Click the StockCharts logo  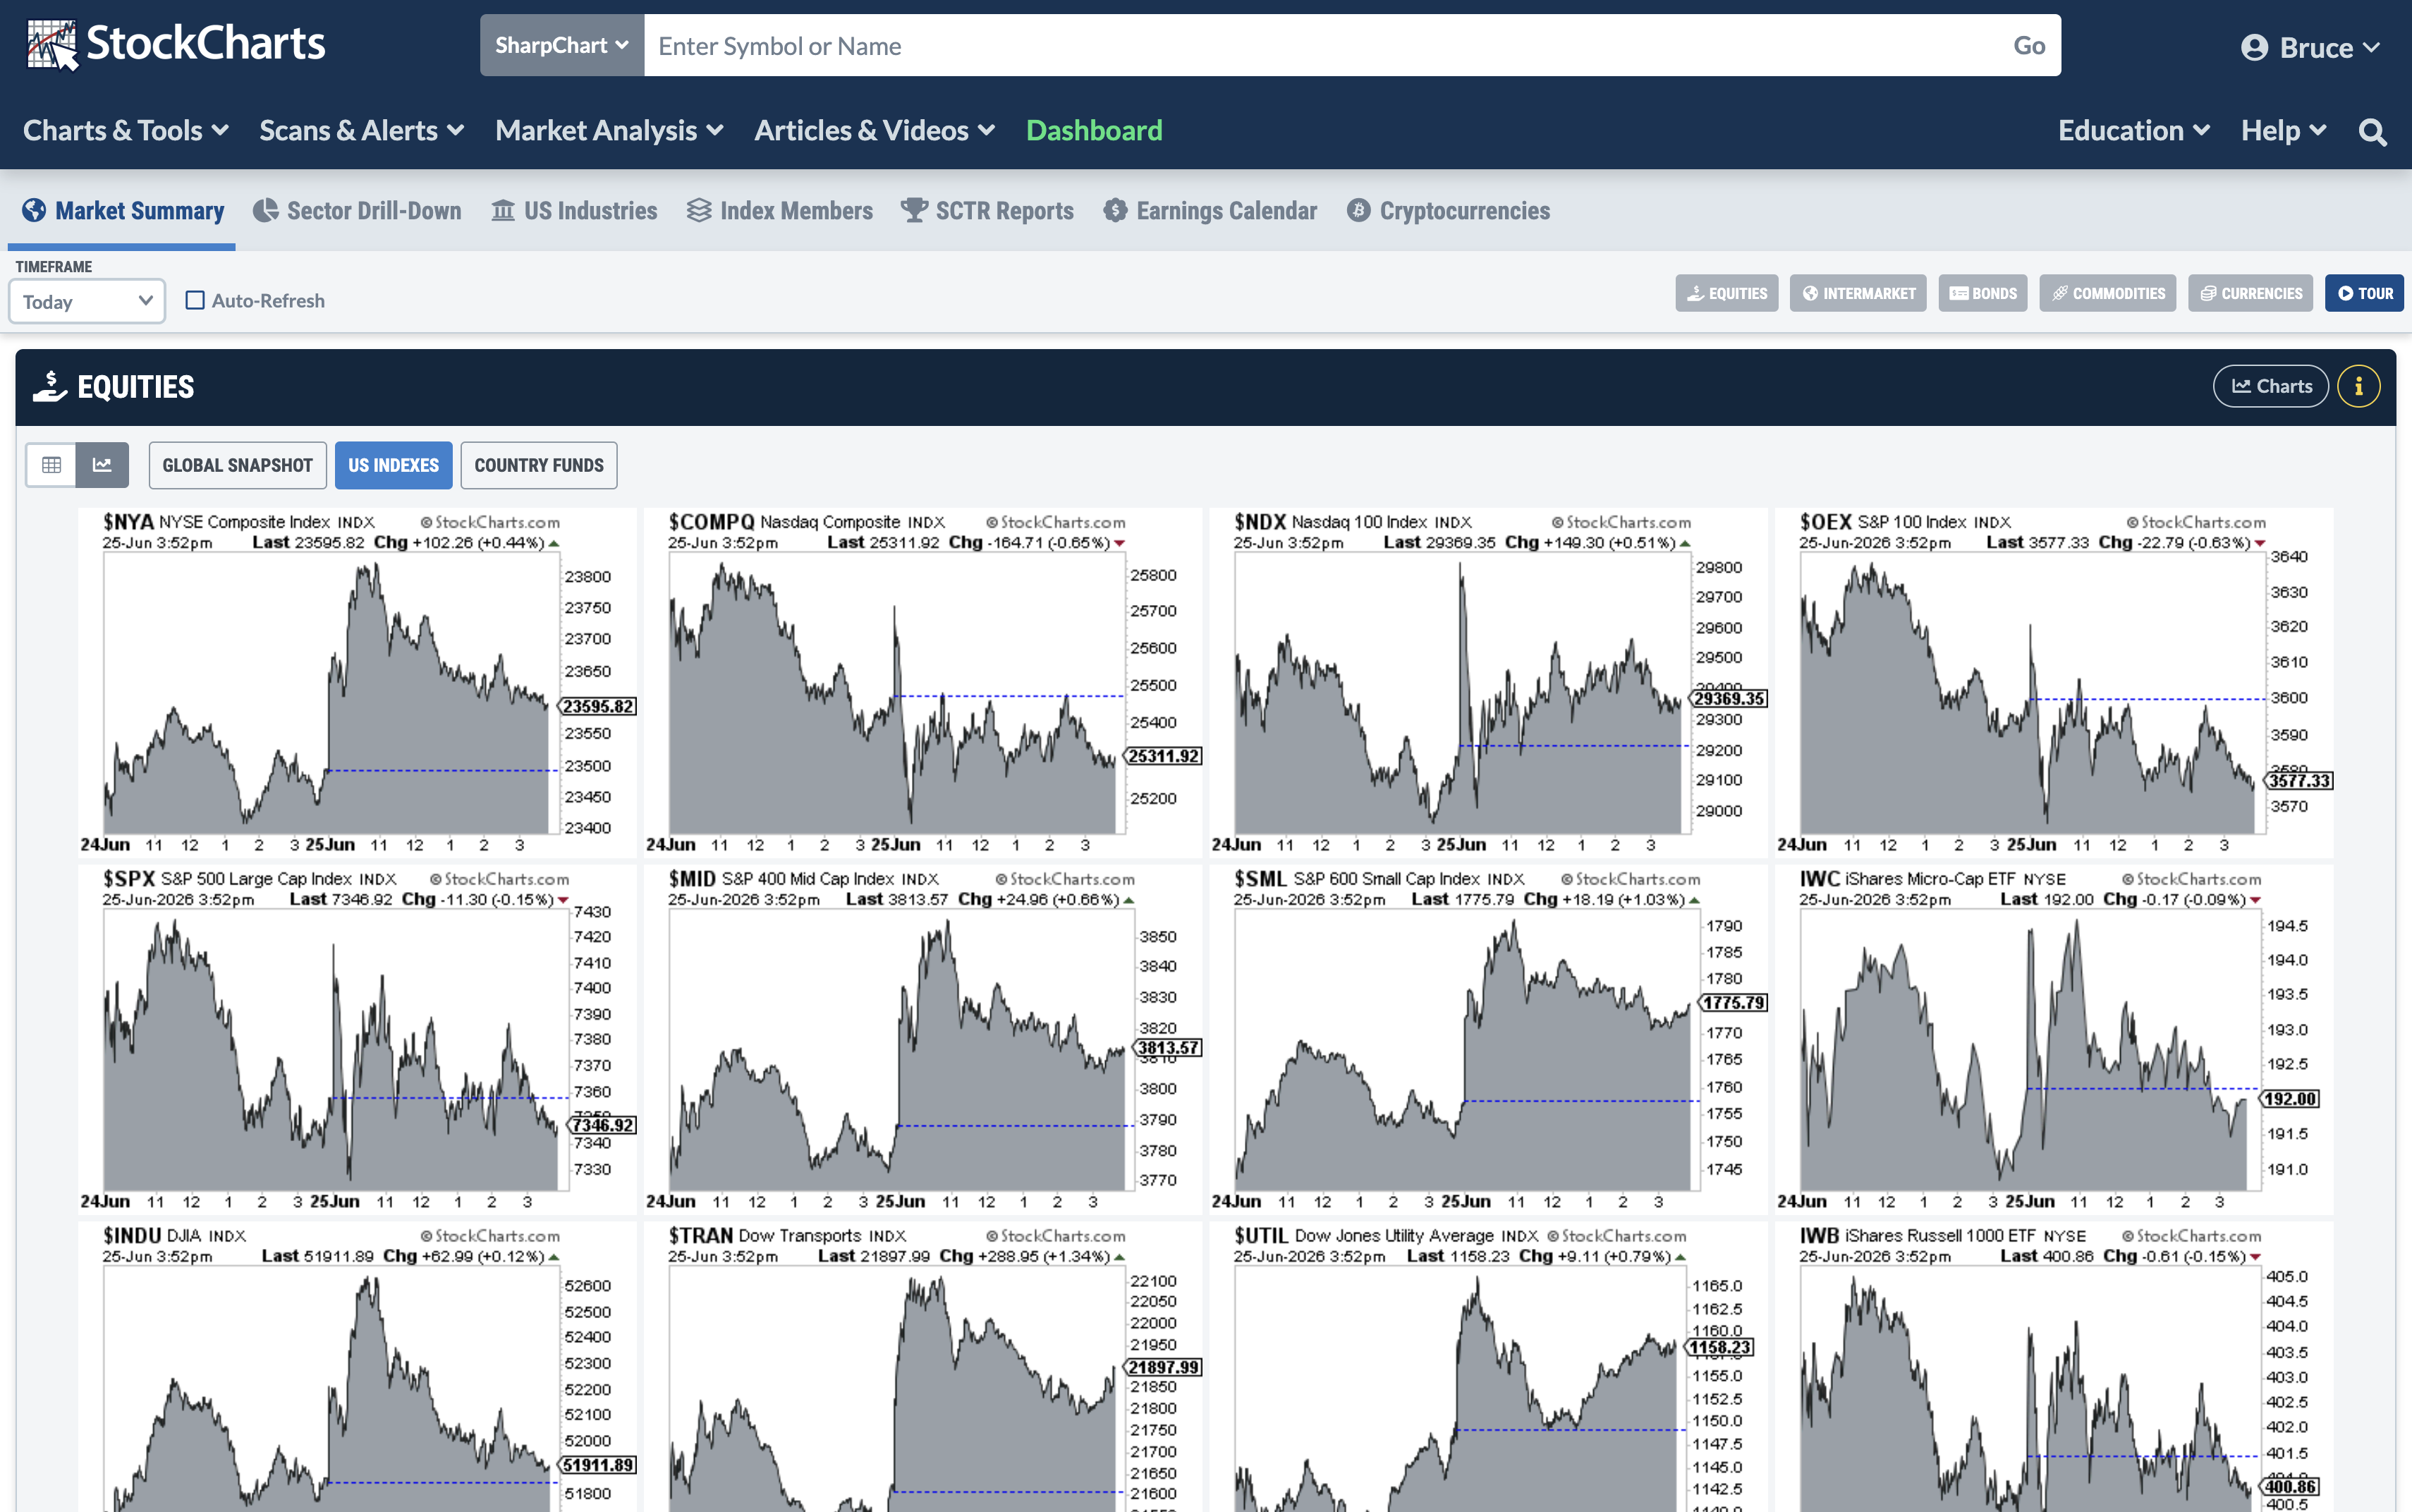click(176, 45)
